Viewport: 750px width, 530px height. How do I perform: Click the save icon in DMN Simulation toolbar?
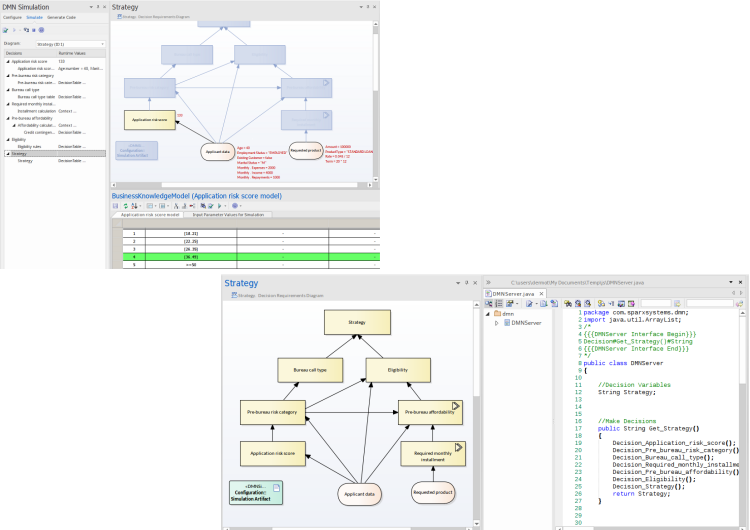(x=6, y=31)
